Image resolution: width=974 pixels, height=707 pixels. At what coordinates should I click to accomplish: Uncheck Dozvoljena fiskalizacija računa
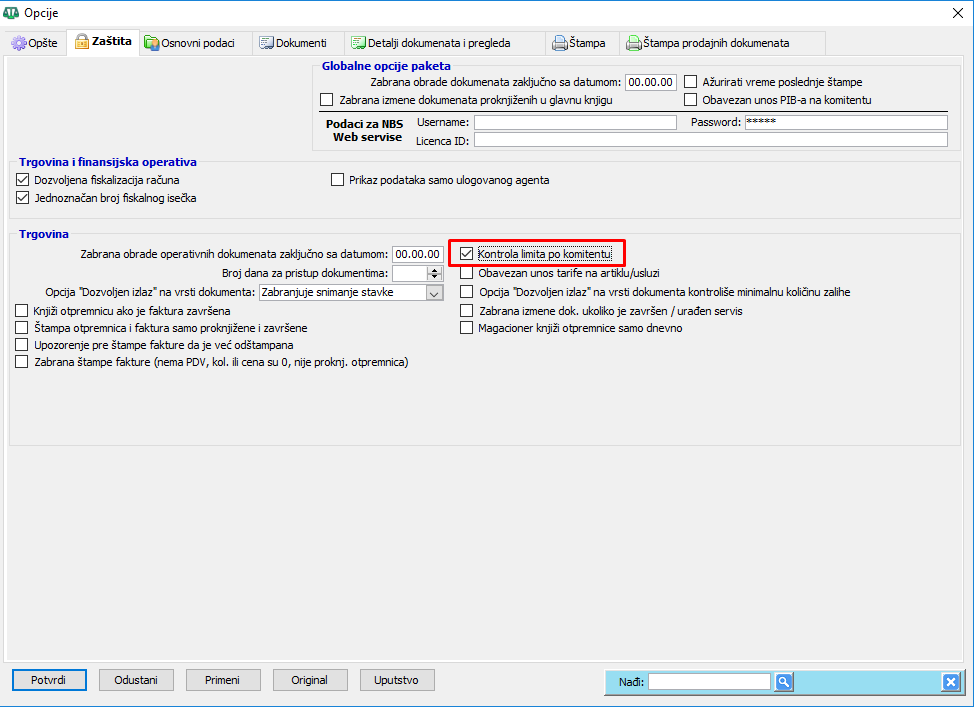[22, 180]
